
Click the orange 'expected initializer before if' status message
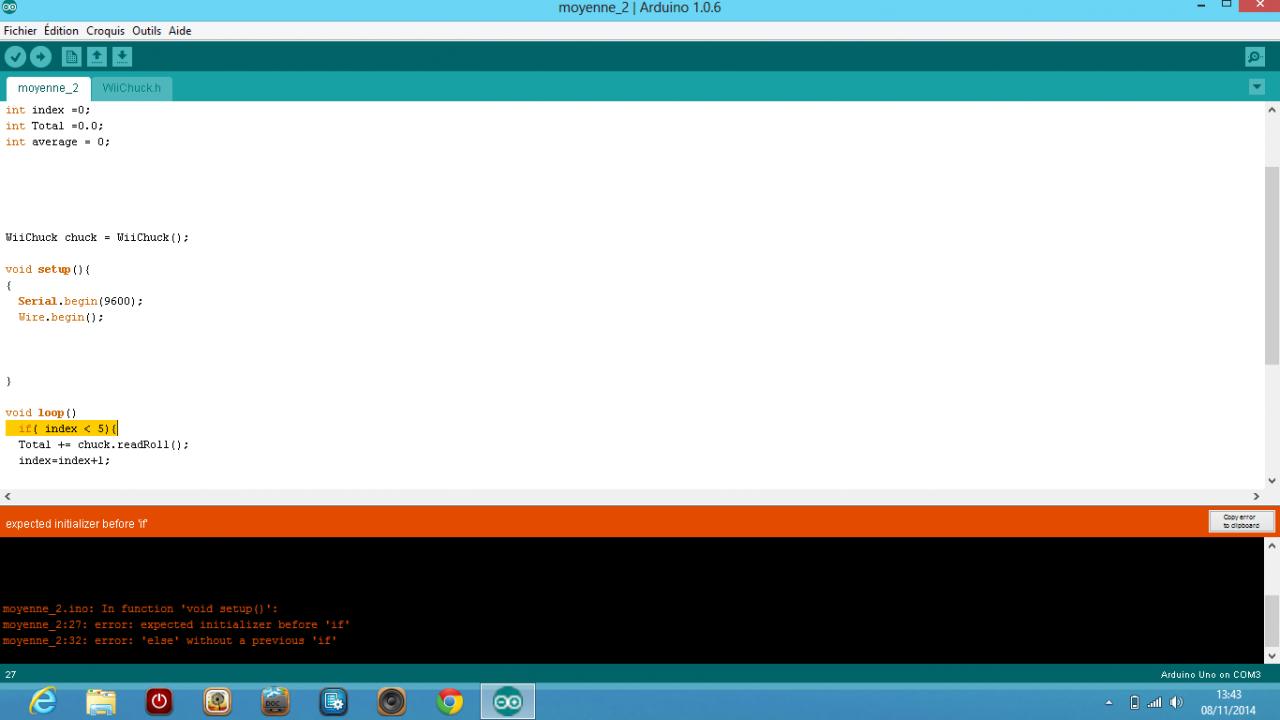(77, 524)
